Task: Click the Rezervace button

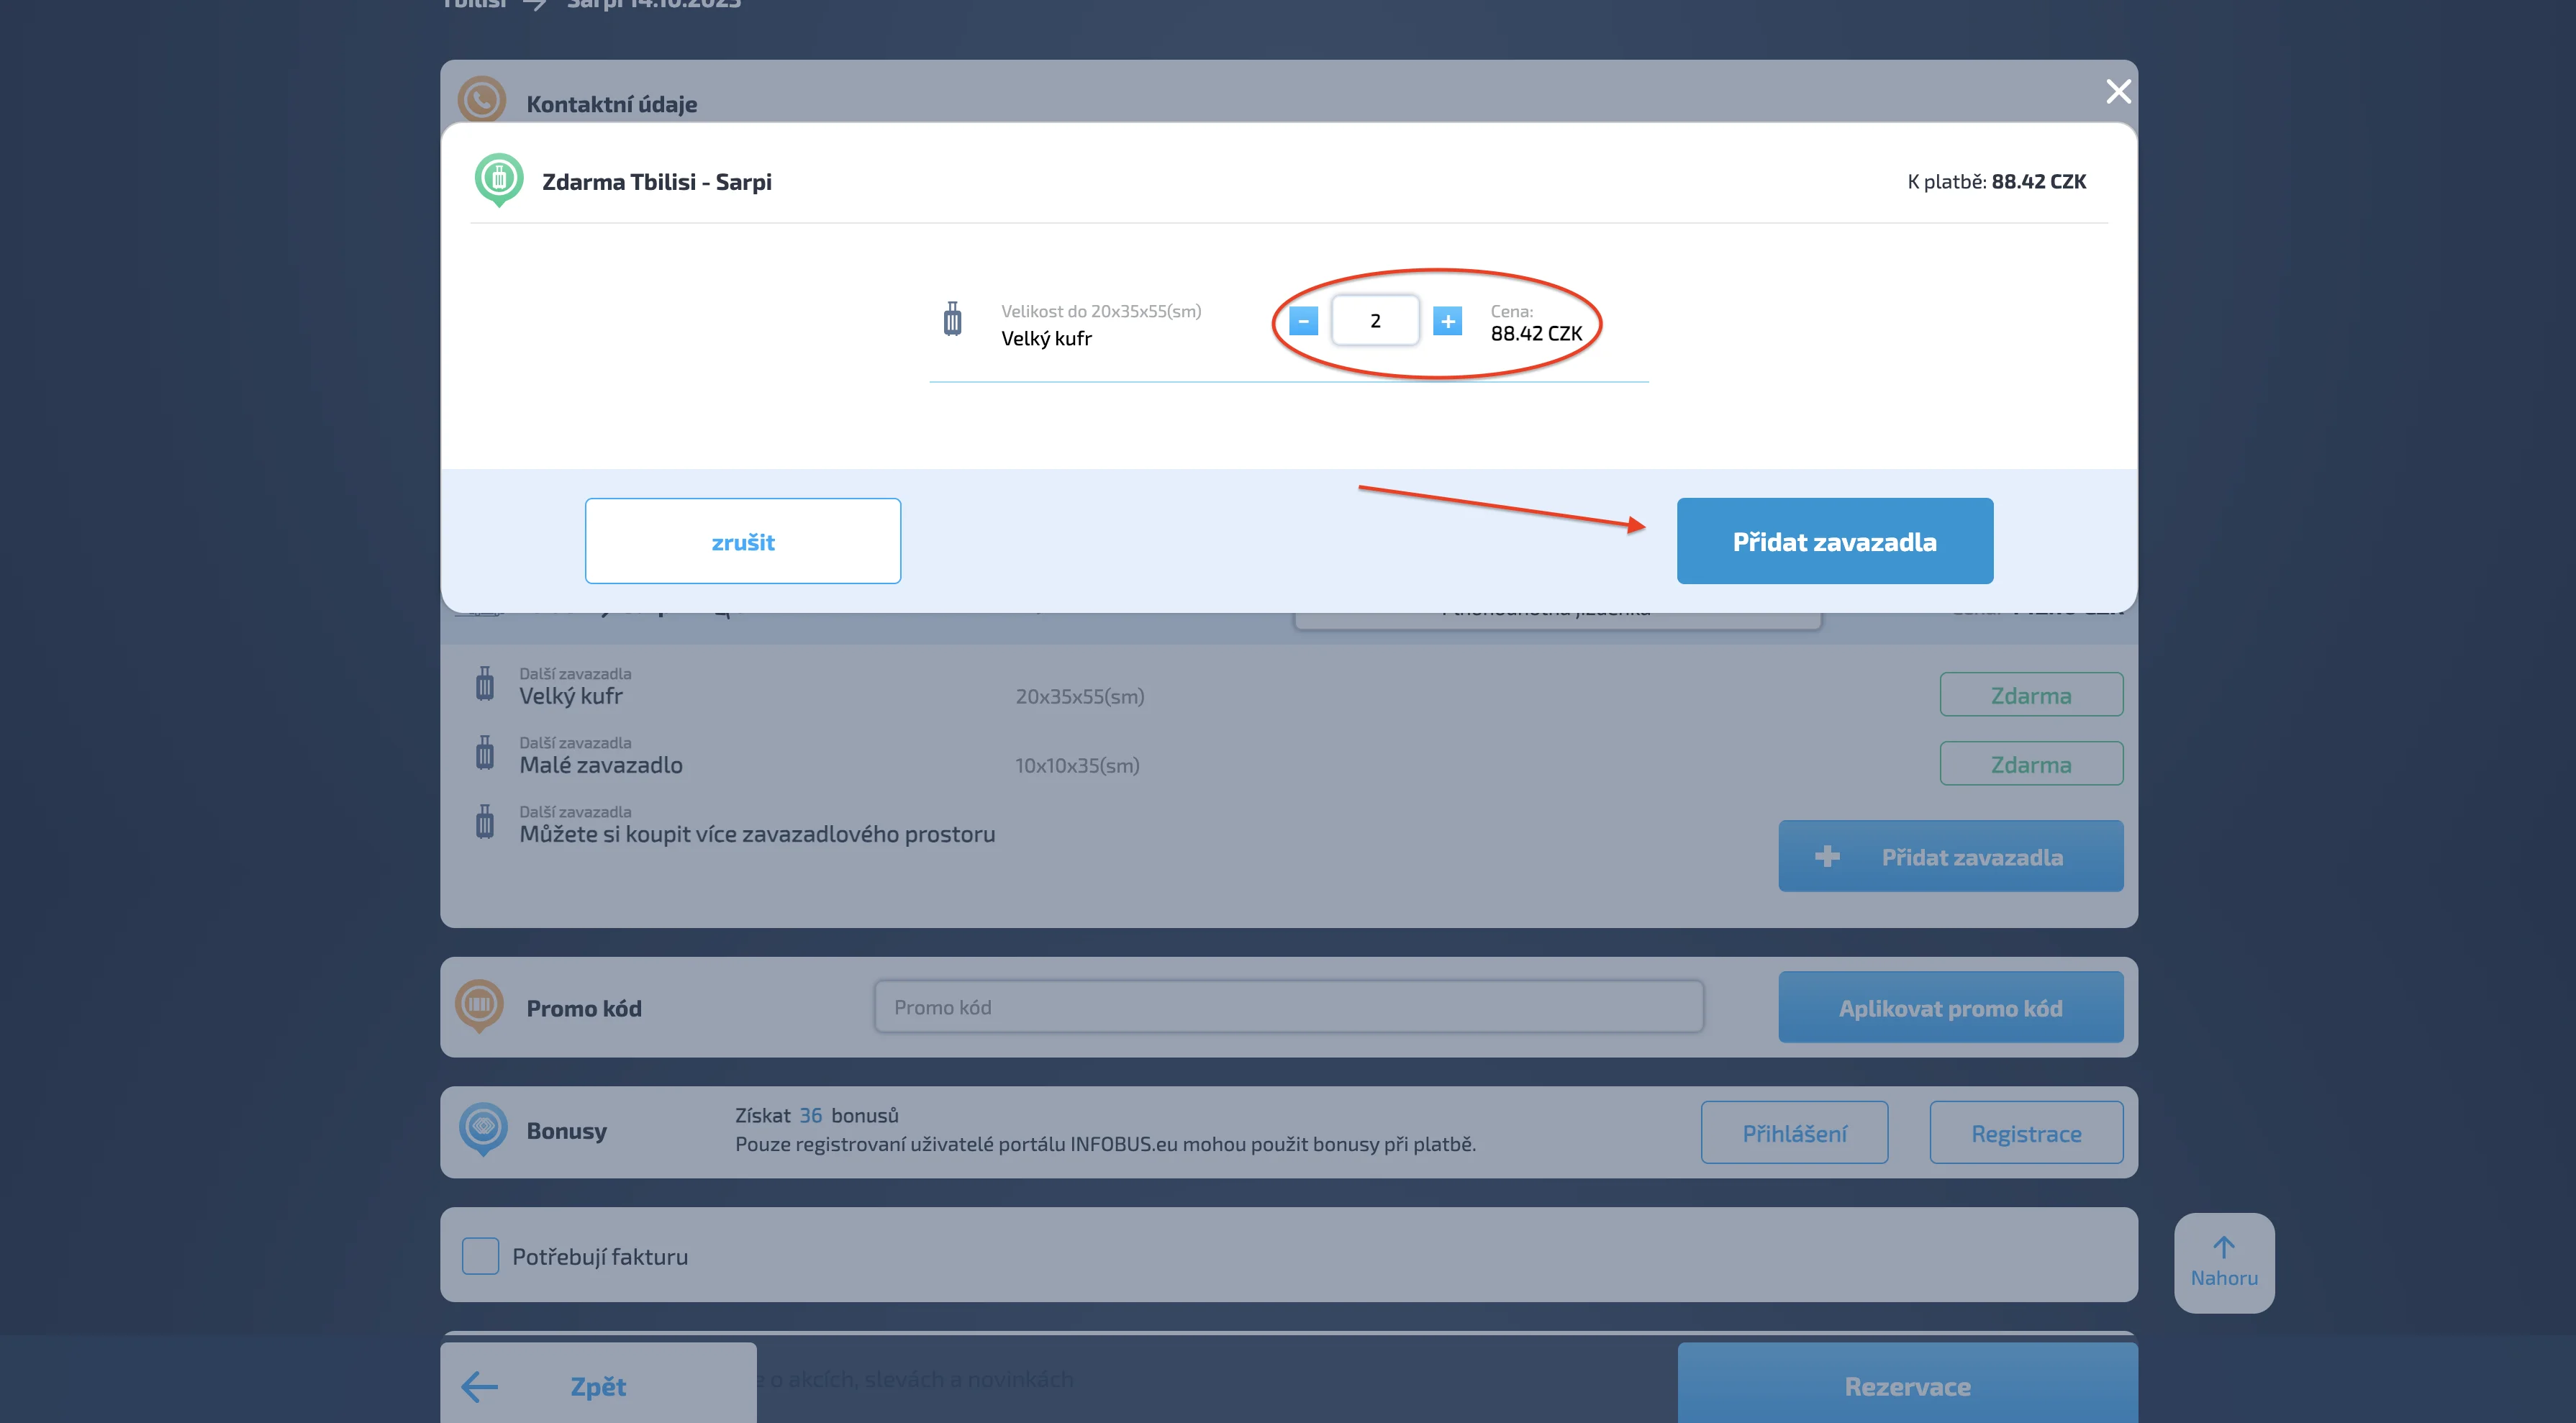Action: point(1907,1386)
